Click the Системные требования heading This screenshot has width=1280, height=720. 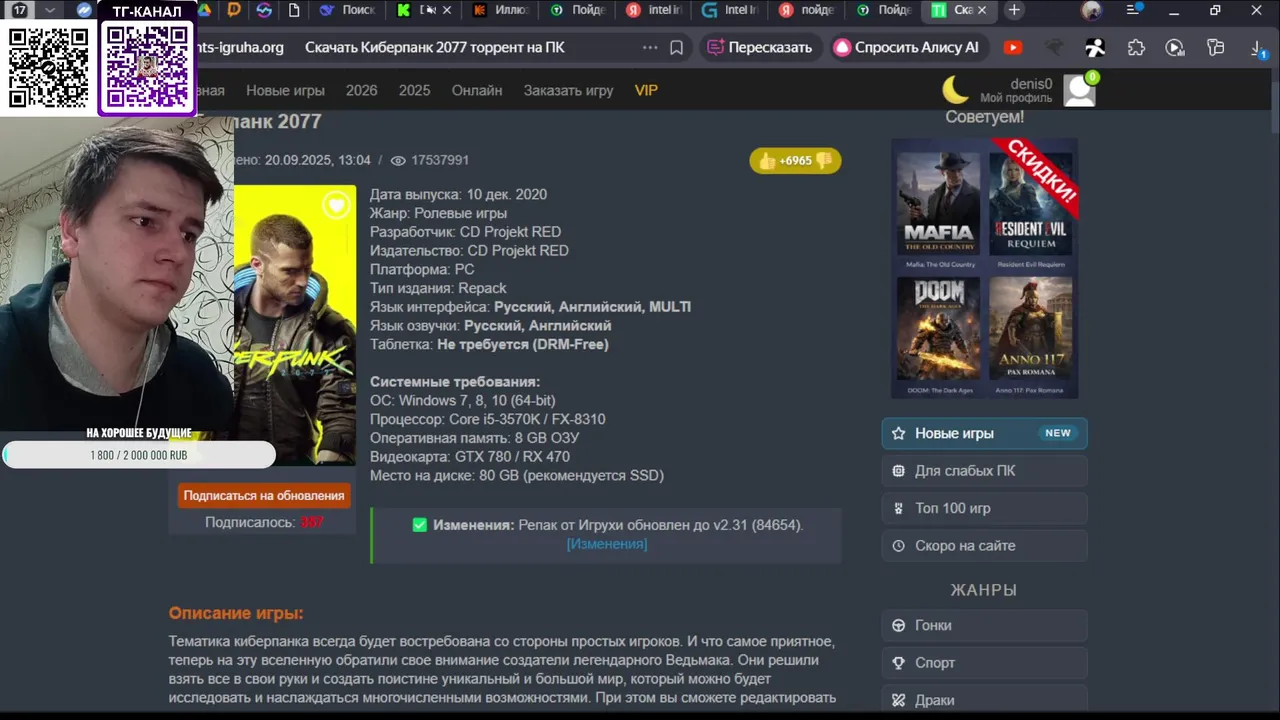tap(455, 382)
